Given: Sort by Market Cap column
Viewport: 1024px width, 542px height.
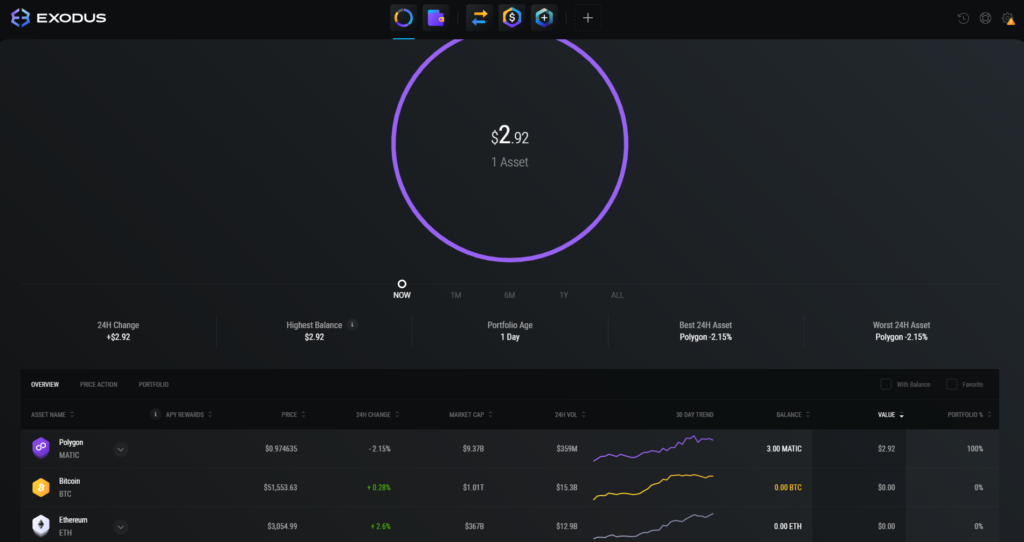Looking at the screenshot, I should [x=471, y=415].
